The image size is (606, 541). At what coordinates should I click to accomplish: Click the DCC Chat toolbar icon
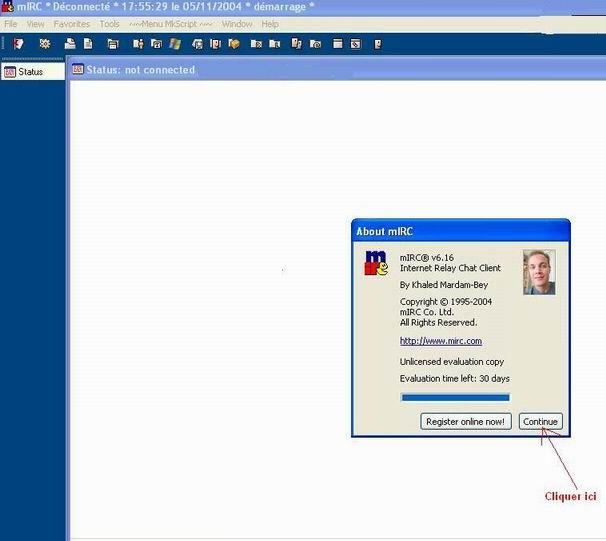(215, 44)
